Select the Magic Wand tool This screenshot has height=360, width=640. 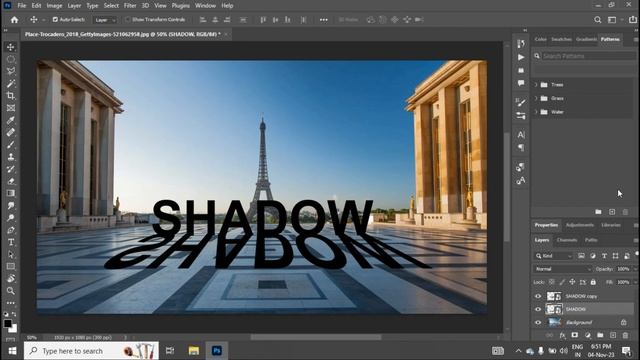click(x=11, y=84)
